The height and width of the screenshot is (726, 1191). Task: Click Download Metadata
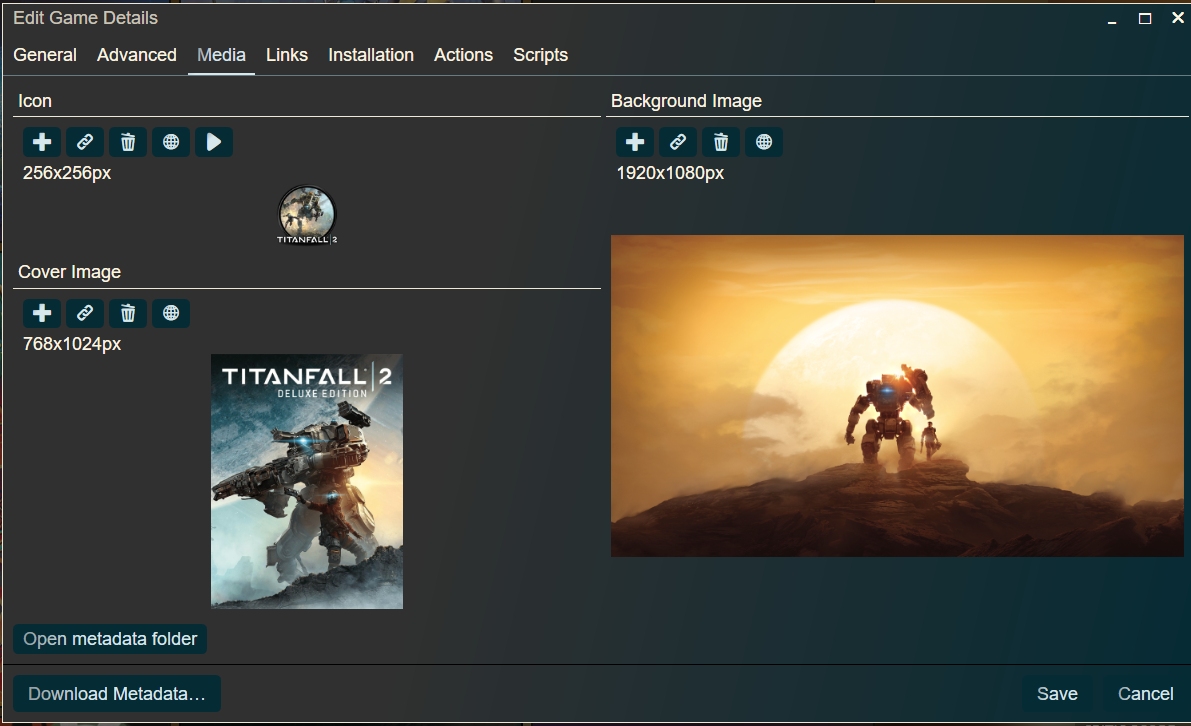[x=116, y=693]
